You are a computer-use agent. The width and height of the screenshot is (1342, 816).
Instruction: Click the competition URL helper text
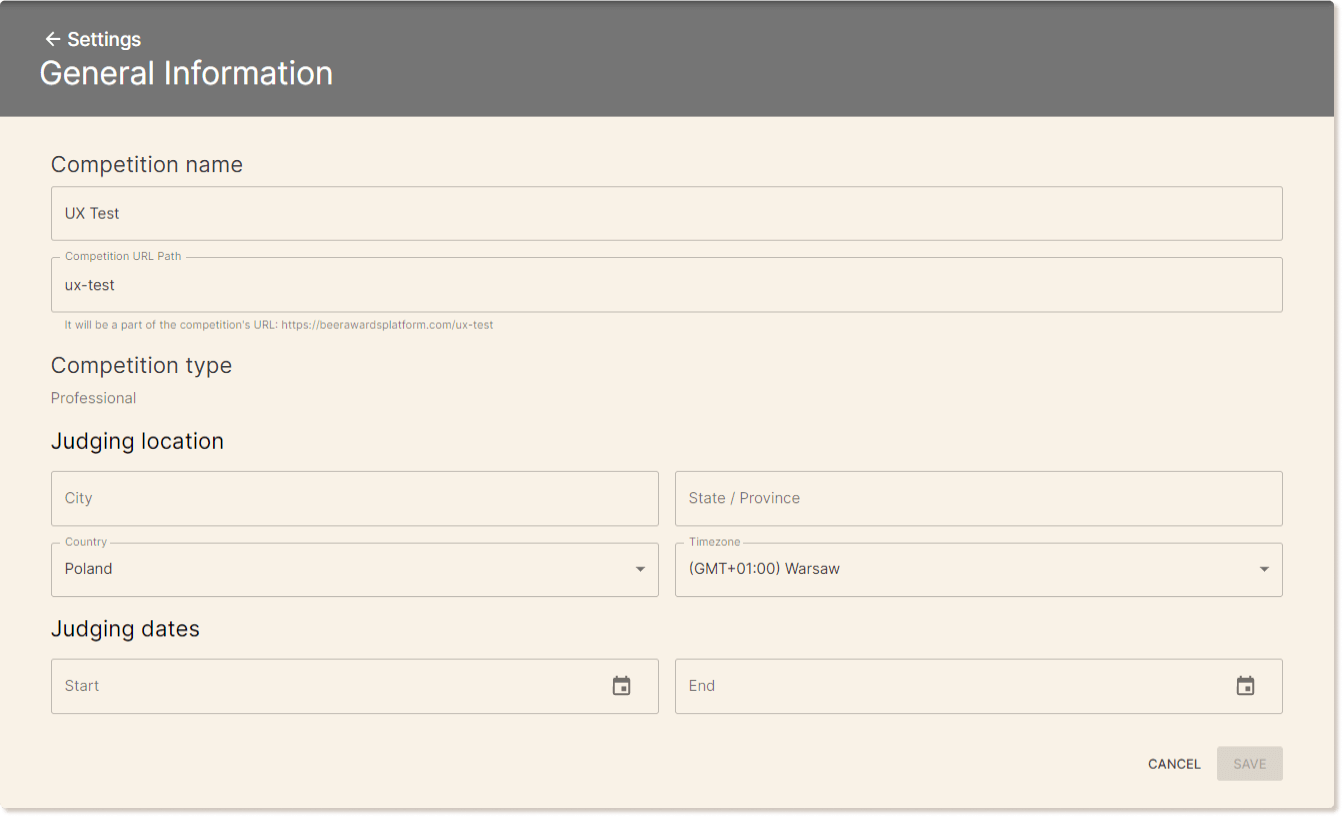278,325
